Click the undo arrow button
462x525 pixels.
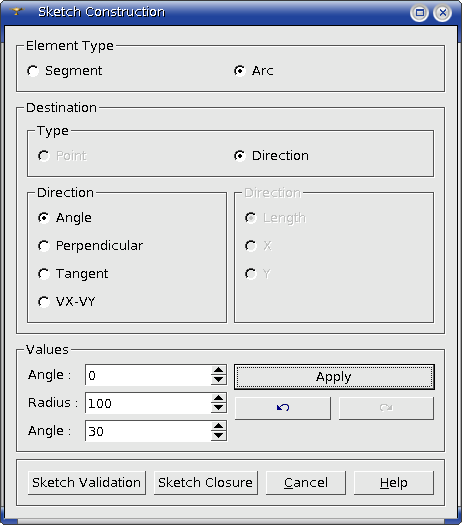pyautogui.click(x=283, y=408)
